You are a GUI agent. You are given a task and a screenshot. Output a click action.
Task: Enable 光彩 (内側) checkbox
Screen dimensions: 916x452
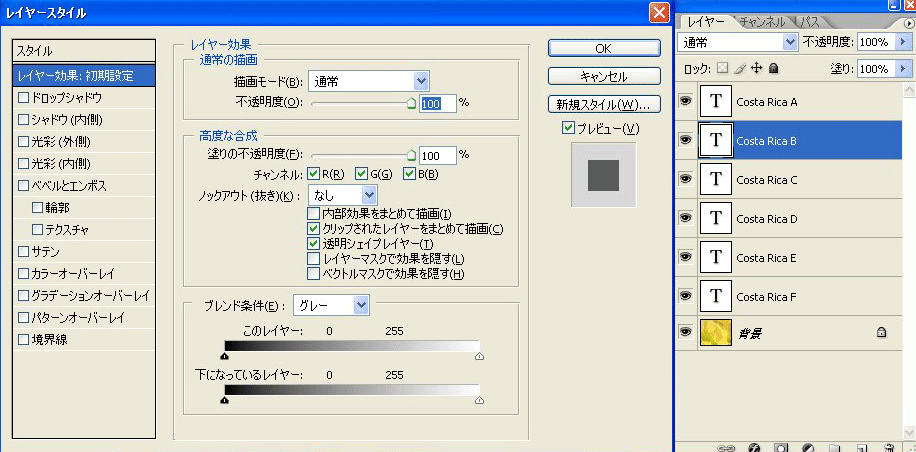tap(23, 164)
